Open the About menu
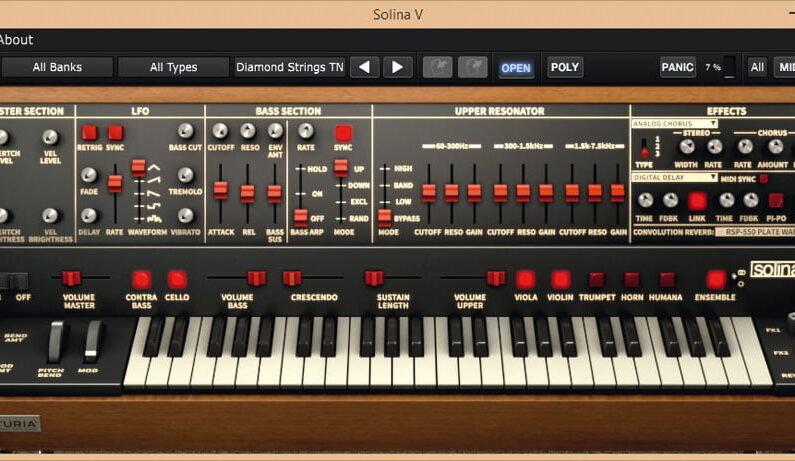Screen dimensions: 795x461 [17, 40]
